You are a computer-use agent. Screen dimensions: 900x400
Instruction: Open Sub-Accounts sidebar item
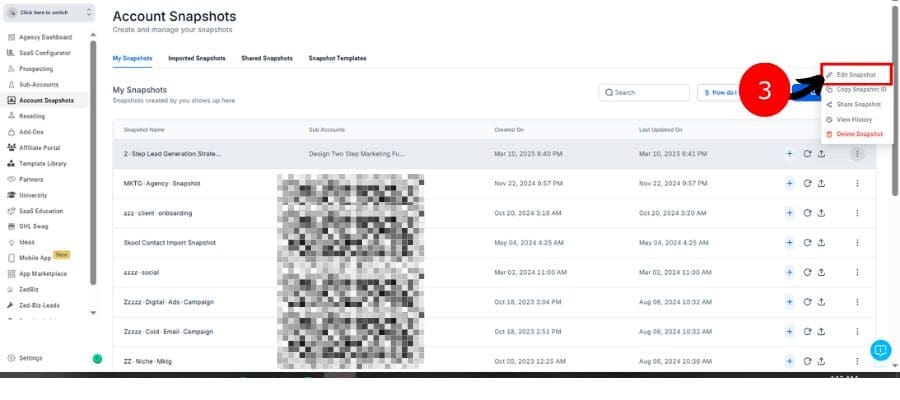point(39,84)
